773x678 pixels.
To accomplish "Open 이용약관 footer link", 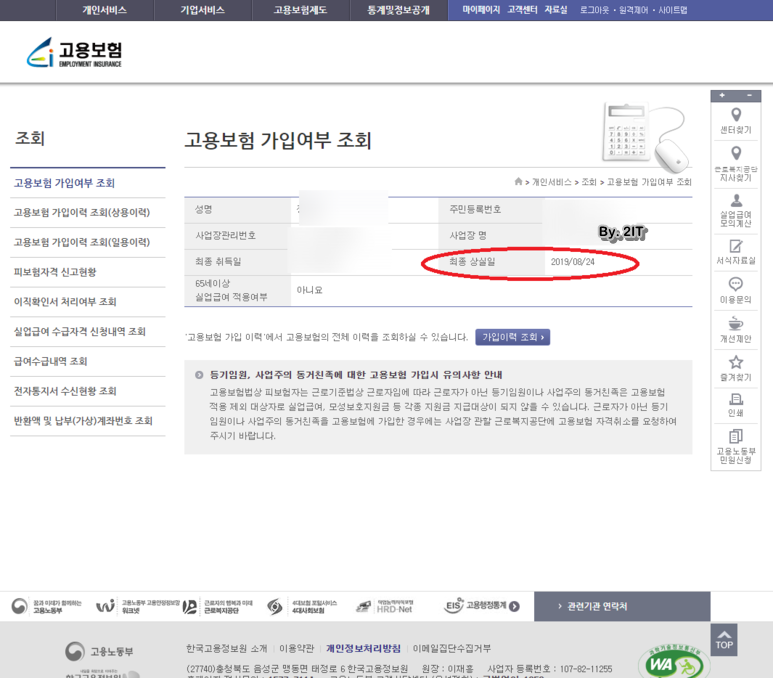I will tap(296, 648).
